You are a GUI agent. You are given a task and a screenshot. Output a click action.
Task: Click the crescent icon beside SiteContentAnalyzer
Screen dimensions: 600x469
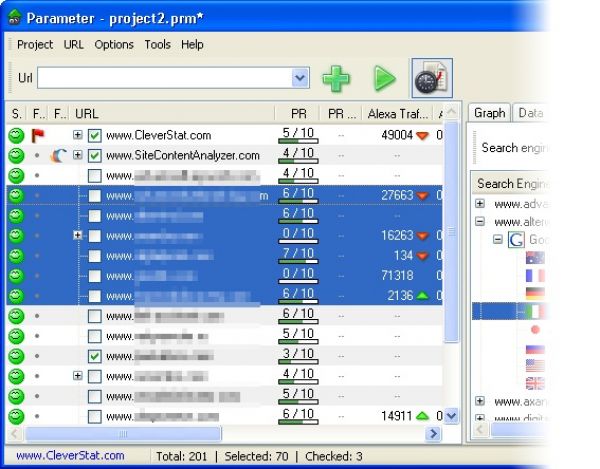pyautogui.click(x=59, y=155)
